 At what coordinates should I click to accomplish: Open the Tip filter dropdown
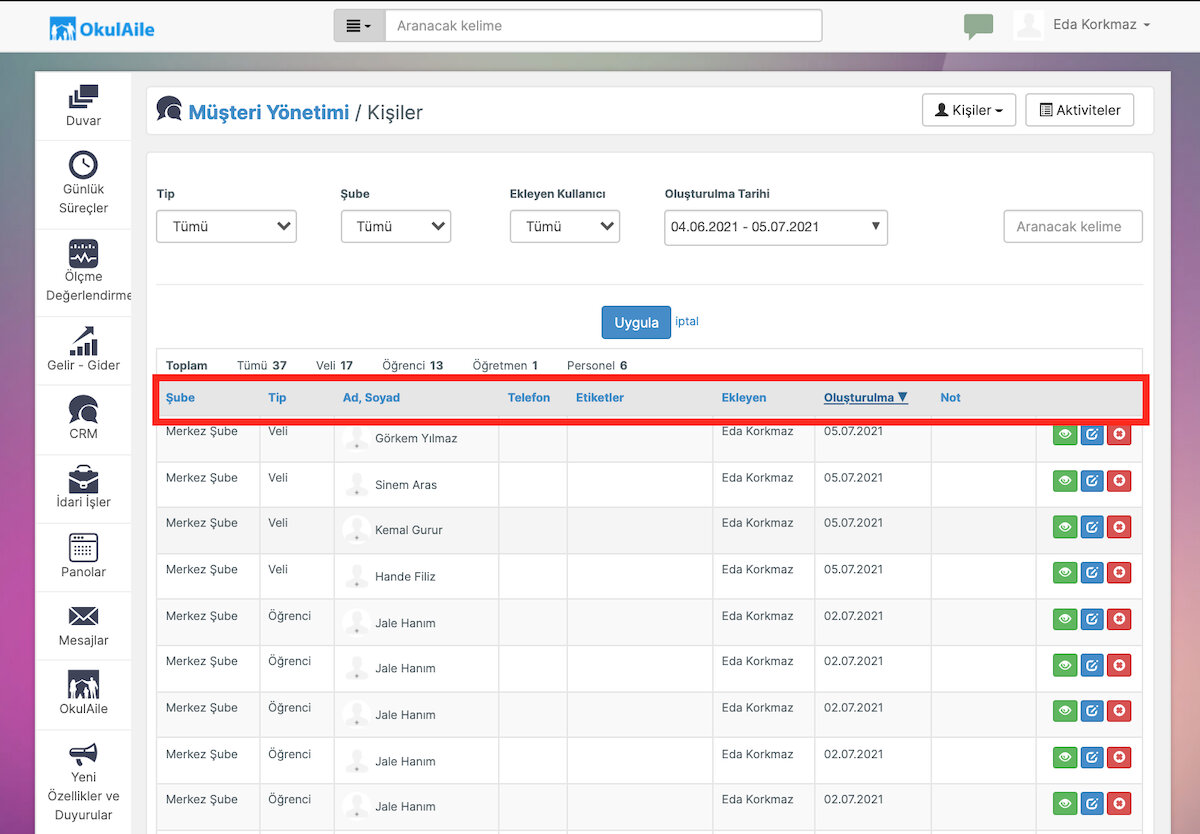(227, 226)
